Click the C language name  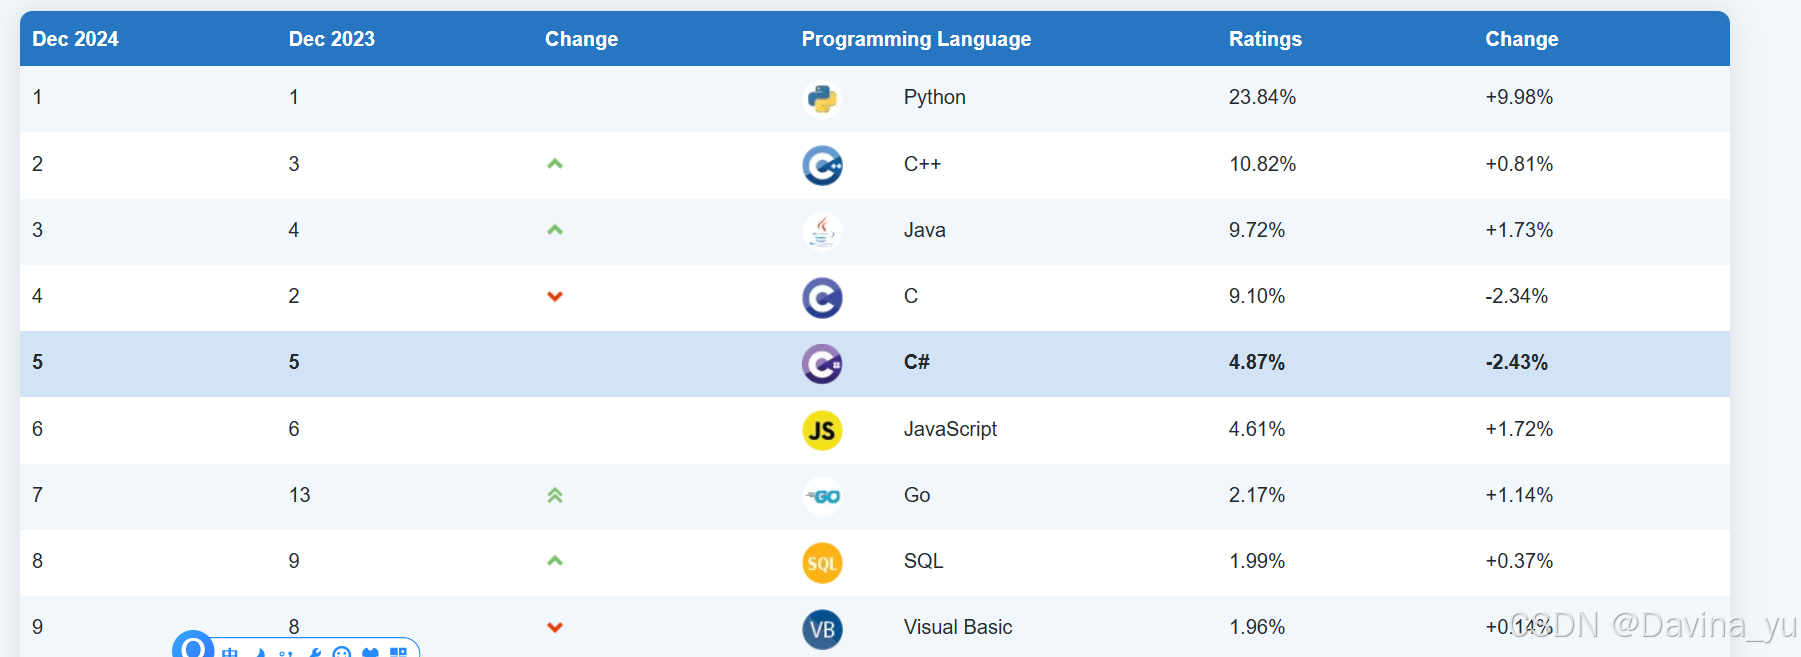tap(911, 296)
